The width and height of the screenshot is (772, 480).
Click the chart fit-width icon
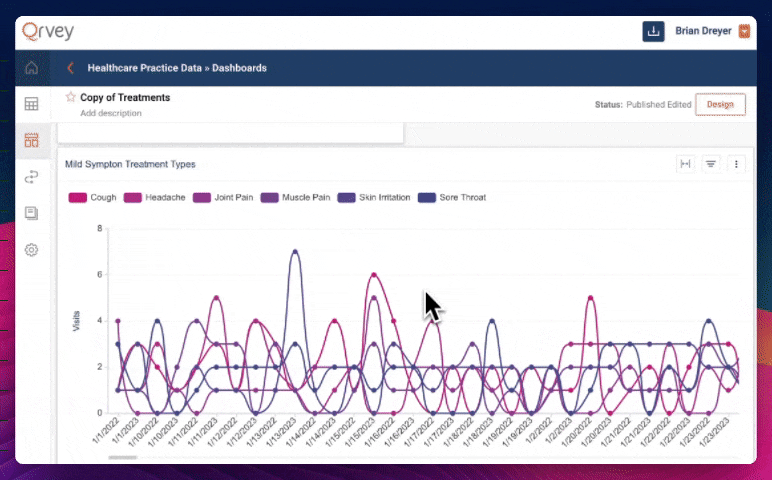point(686,164)
